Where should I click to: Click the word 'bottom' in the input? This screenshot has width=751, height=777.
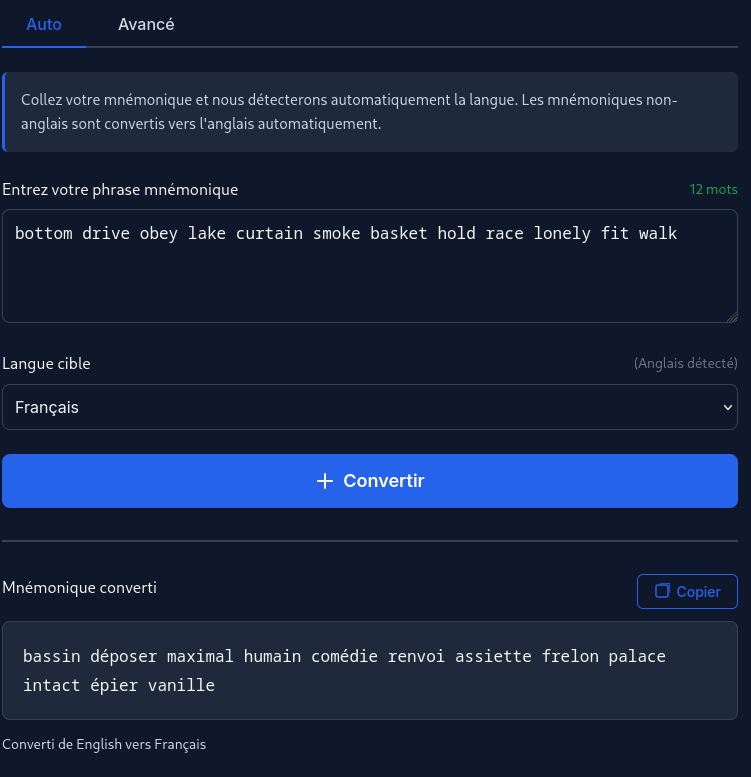(x=44, y=233)
